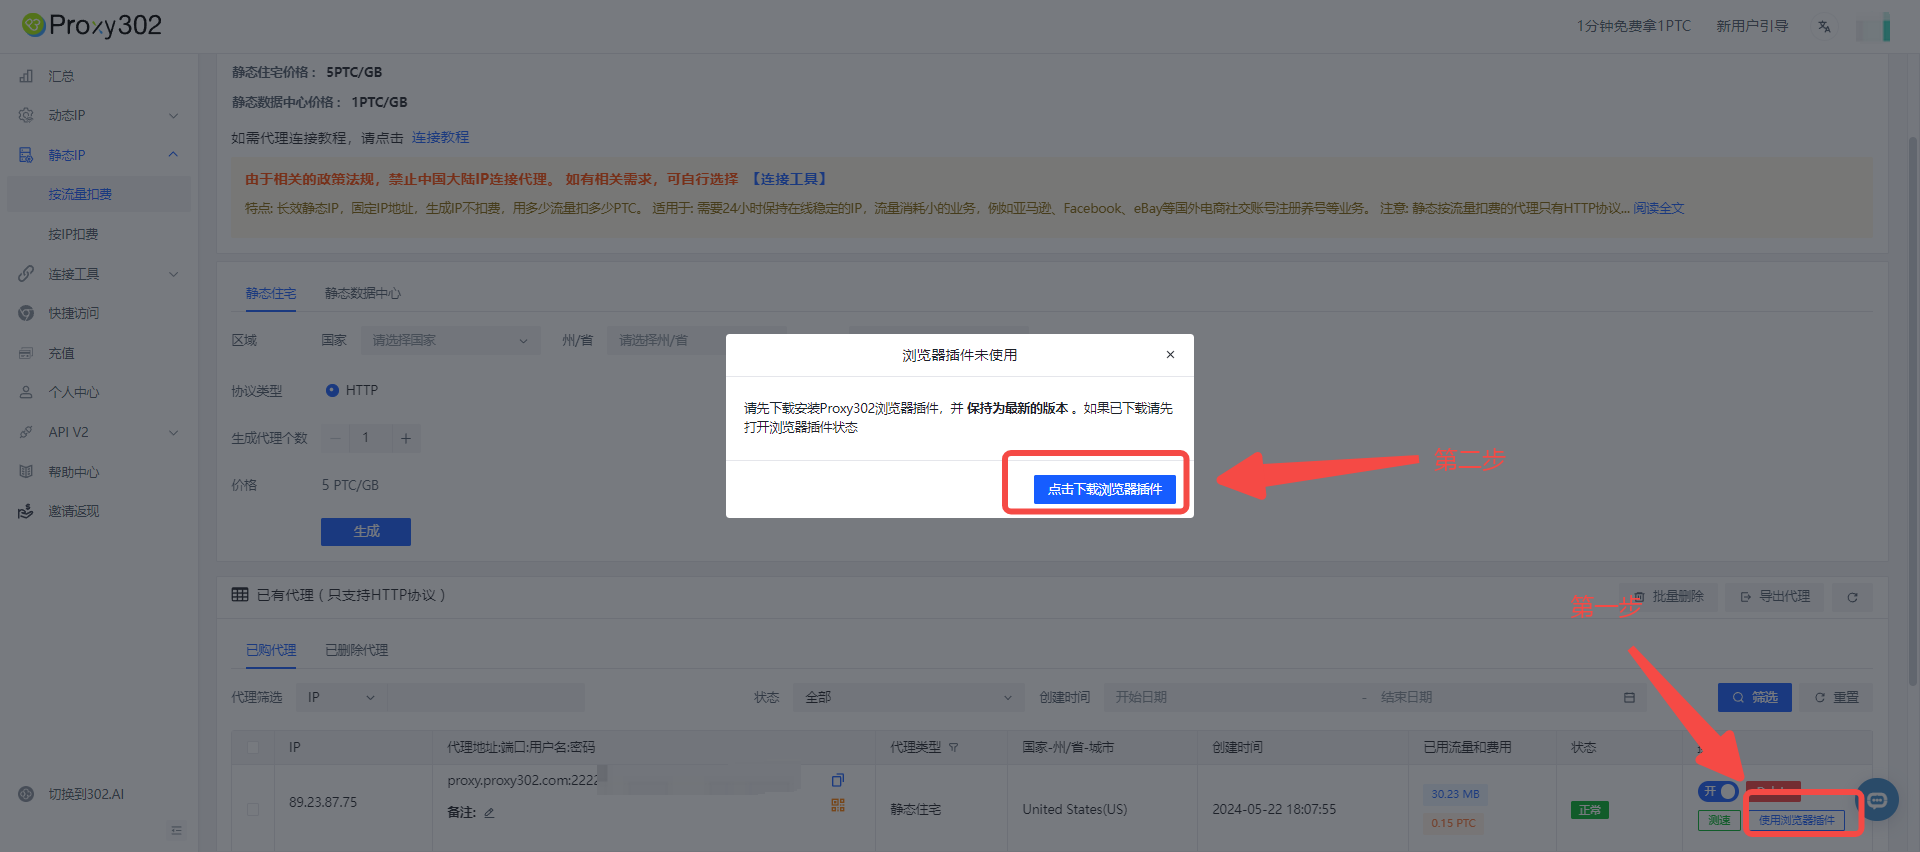The image size is (1920, 852).
Task: Open the 【连接工具】 link in the notice
Action: pyautogui.click(x=789, y=179)
